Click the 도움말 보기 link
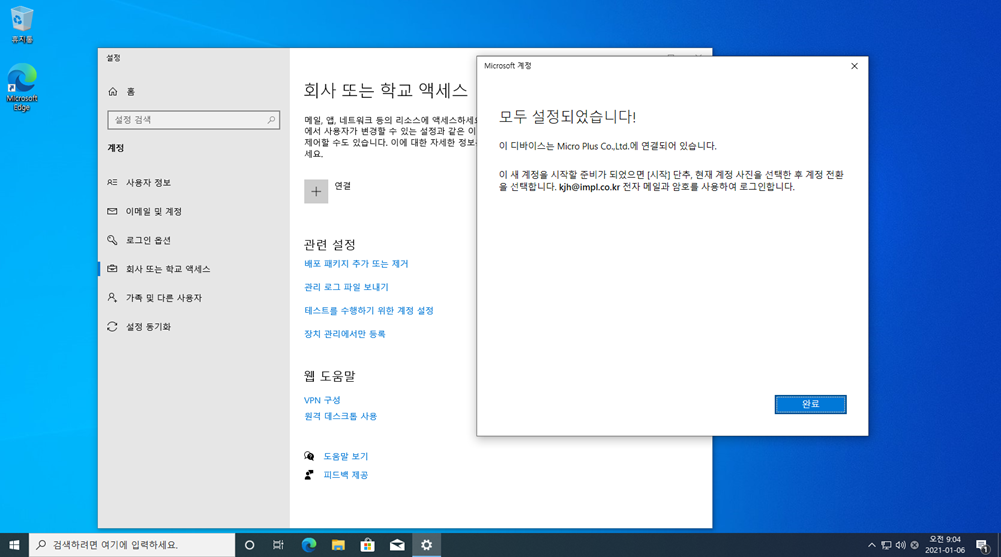Viewport: 1001px width, 557px height. click(x=345, y=456)
